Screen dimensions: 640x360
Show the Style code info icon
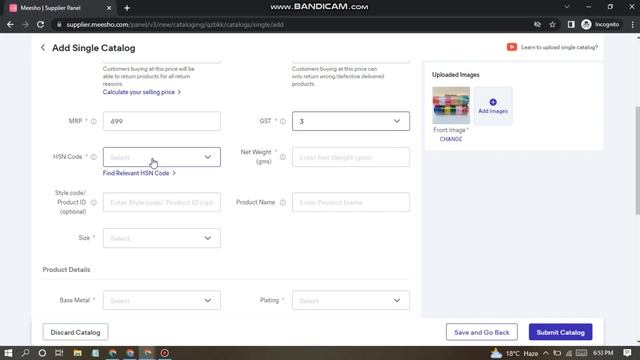(x=93, y=202)
